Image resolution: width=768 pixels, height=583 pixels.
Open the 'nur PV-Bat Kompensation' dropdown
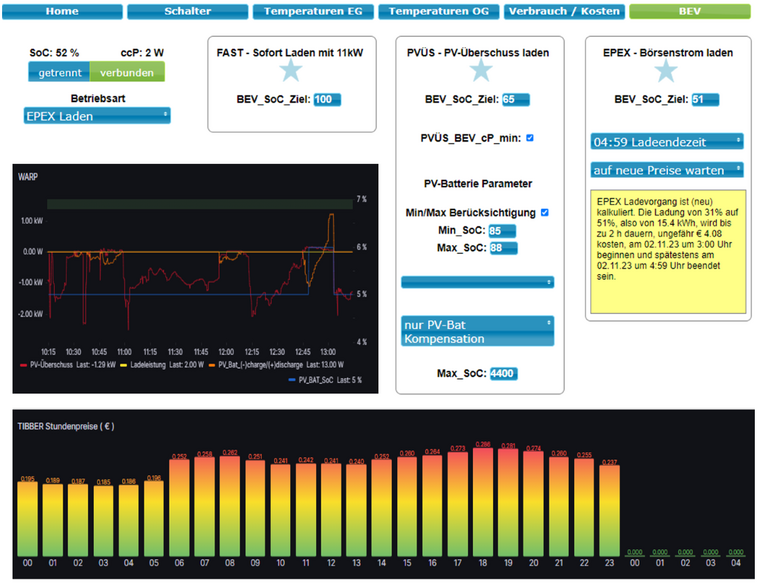pyautogui.click(x=477, y=331)
